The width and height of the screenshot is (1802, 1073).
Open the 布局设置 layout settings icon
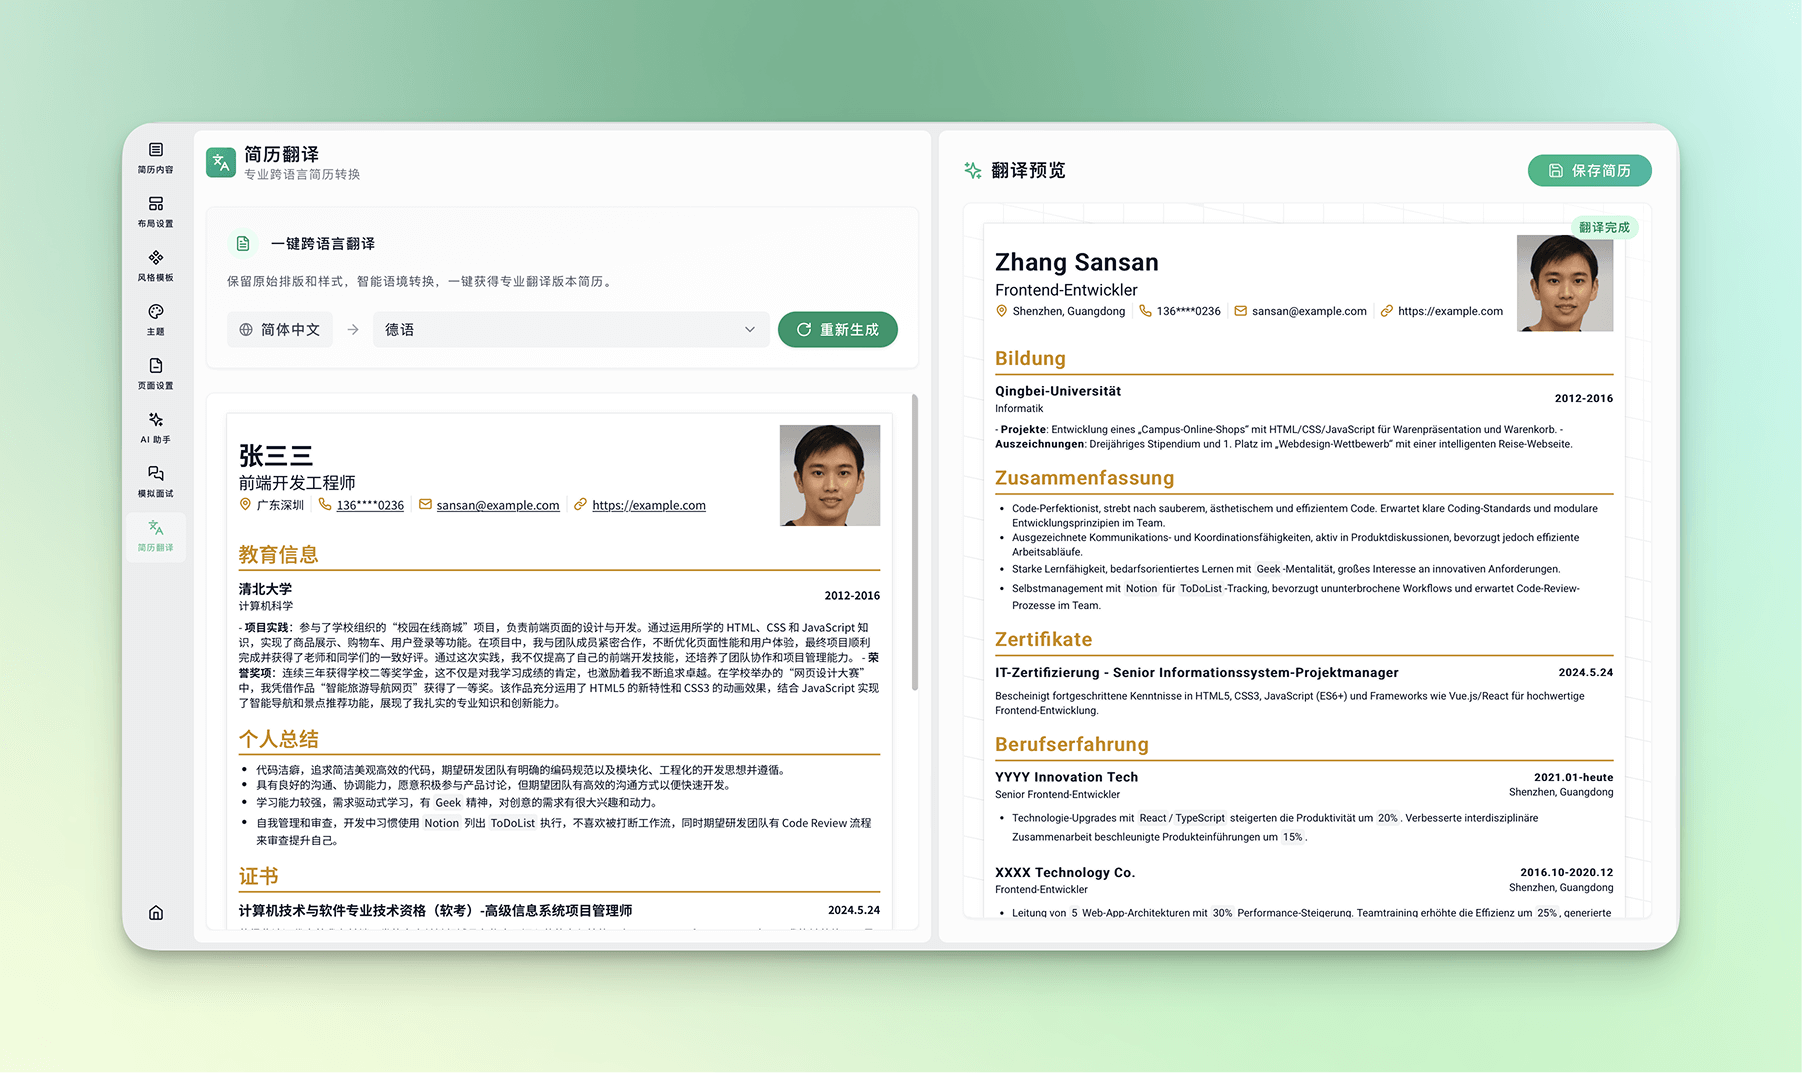156,212
